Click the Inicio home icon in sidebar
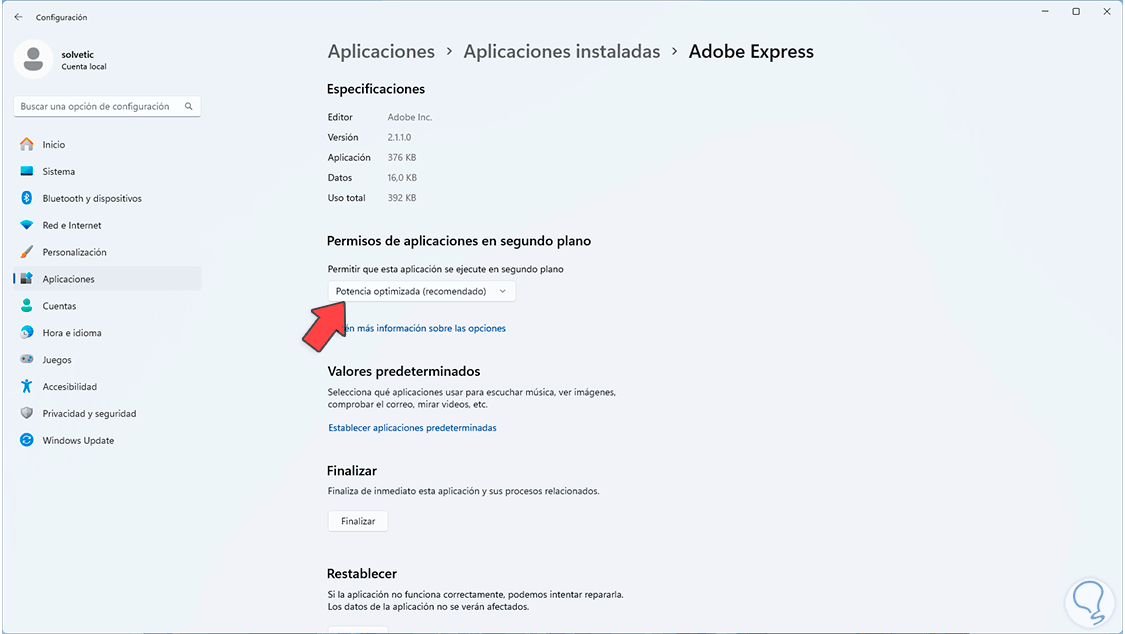Screen dimensions: 1125x634 [x=27, y=145]
